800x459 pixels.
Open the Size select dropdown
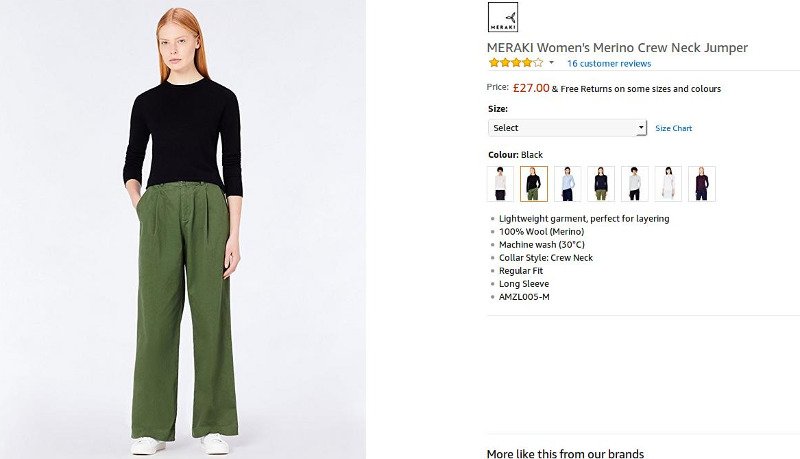tap(567, 128)
